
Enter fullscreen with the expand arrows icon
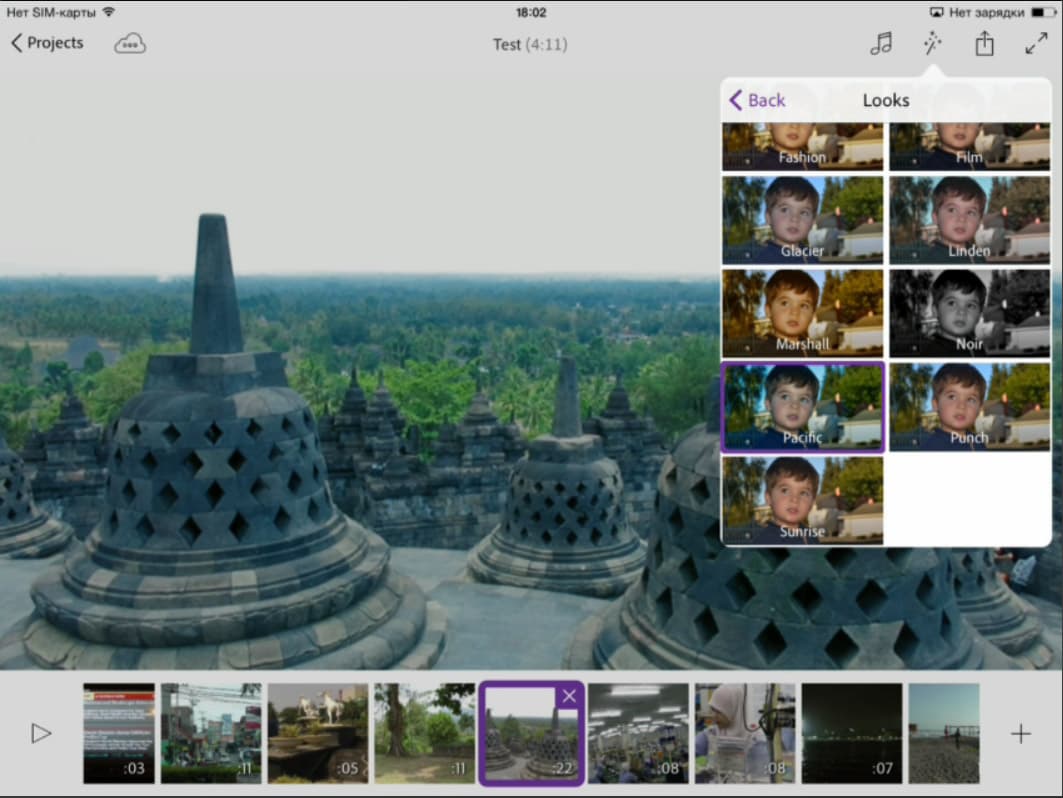click(x=1037, y=43)
